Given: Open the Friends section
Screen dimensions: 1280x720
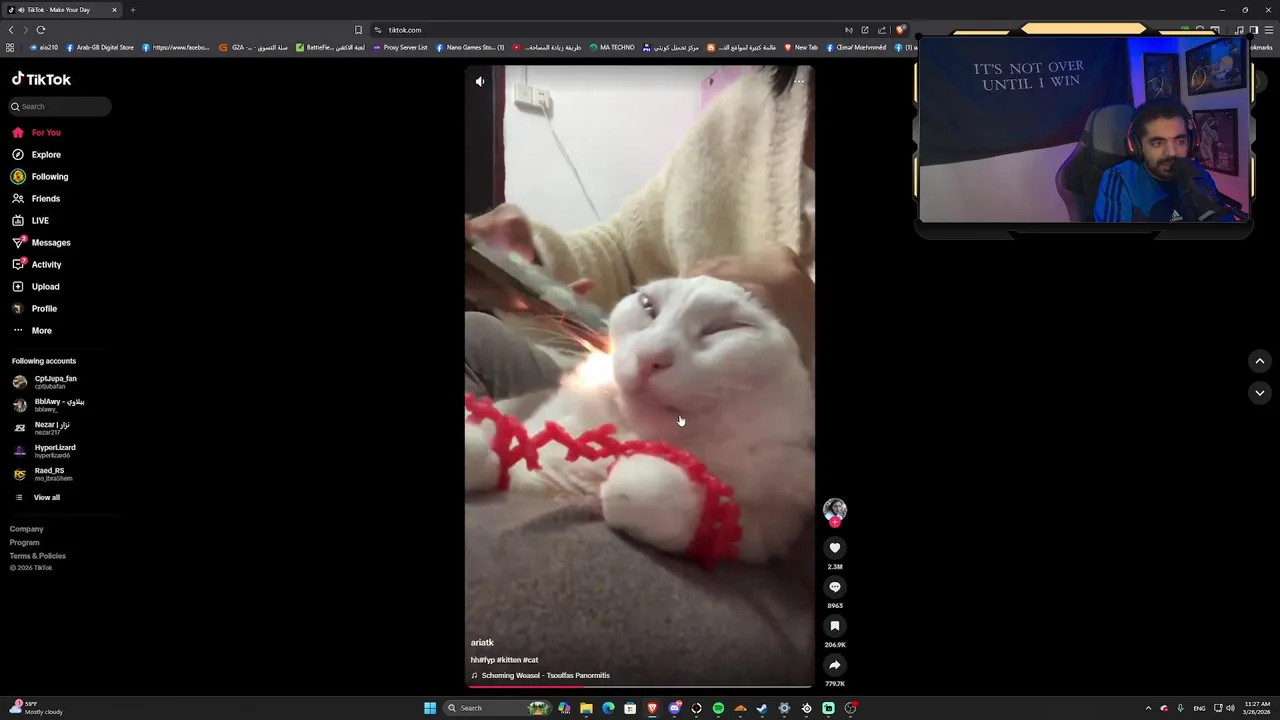Looking at the screenshot, I should pyautogui.click(x=36, y=198).
